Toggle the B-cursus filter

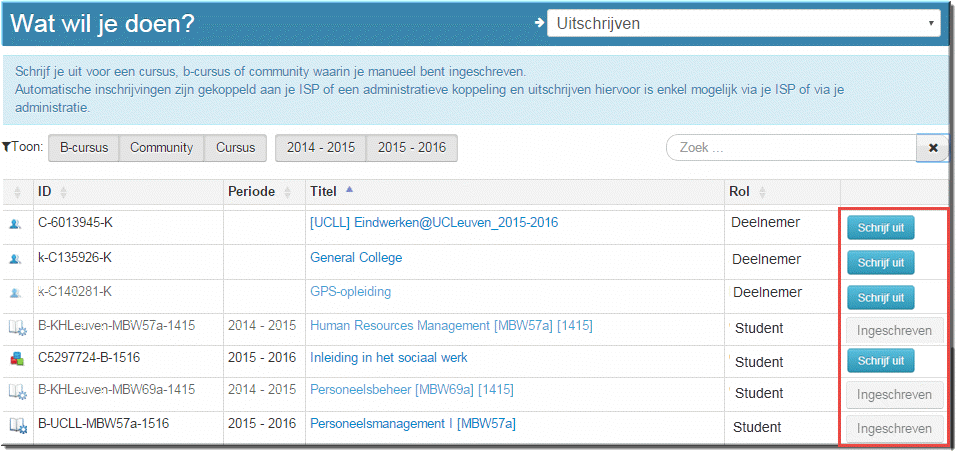pos(84,148)
